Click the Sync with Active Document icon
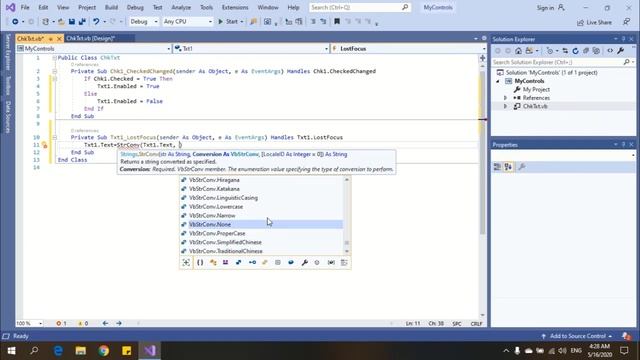Image resolution: width=640 pixels, height=360 pixels. click(x=565, y=51)
